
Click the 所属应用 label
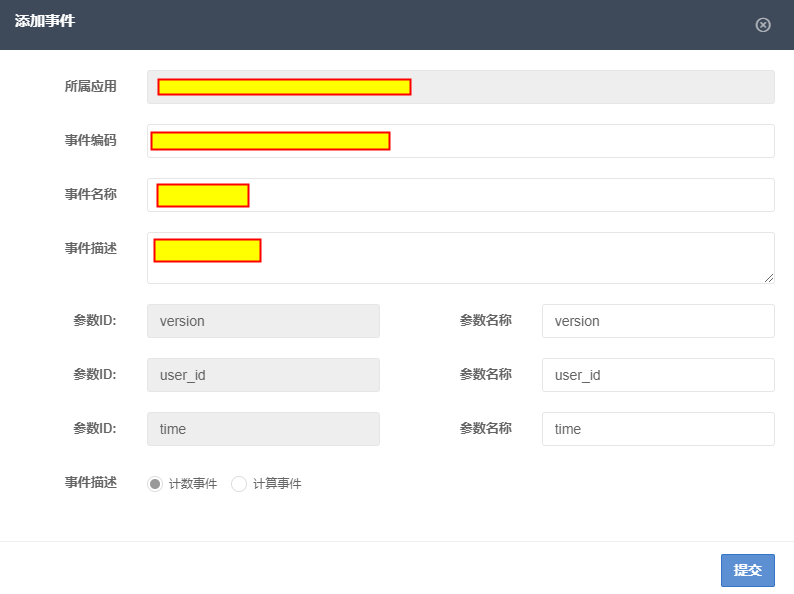point(91,86)
